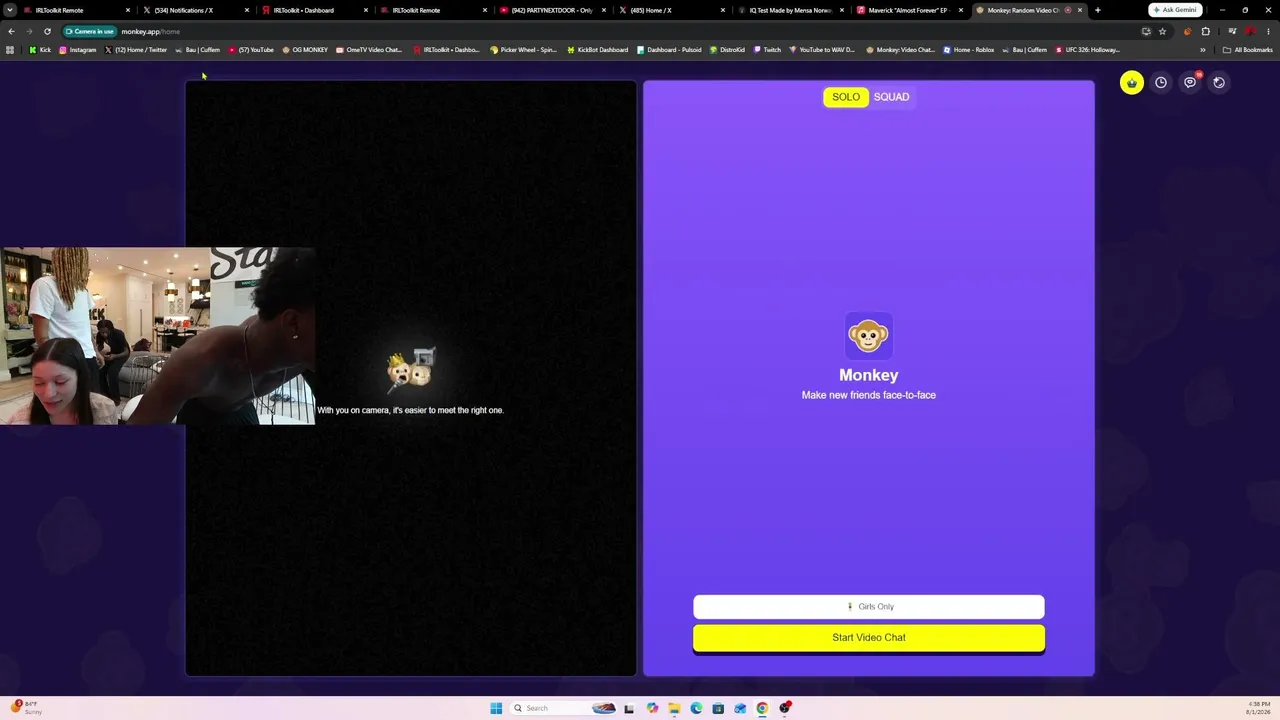Click the Monkey logo above the app name
The image size is (1280, 720).
pos(868,336)
